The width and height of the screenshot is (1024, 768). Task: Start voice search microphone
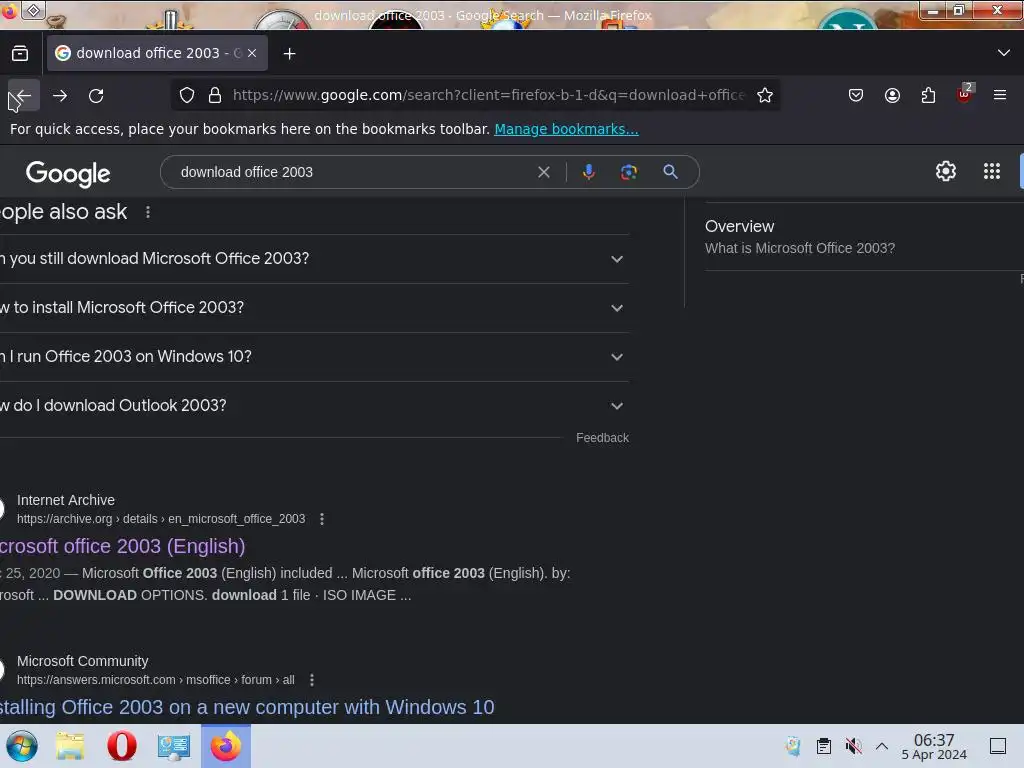pos(588,172)
